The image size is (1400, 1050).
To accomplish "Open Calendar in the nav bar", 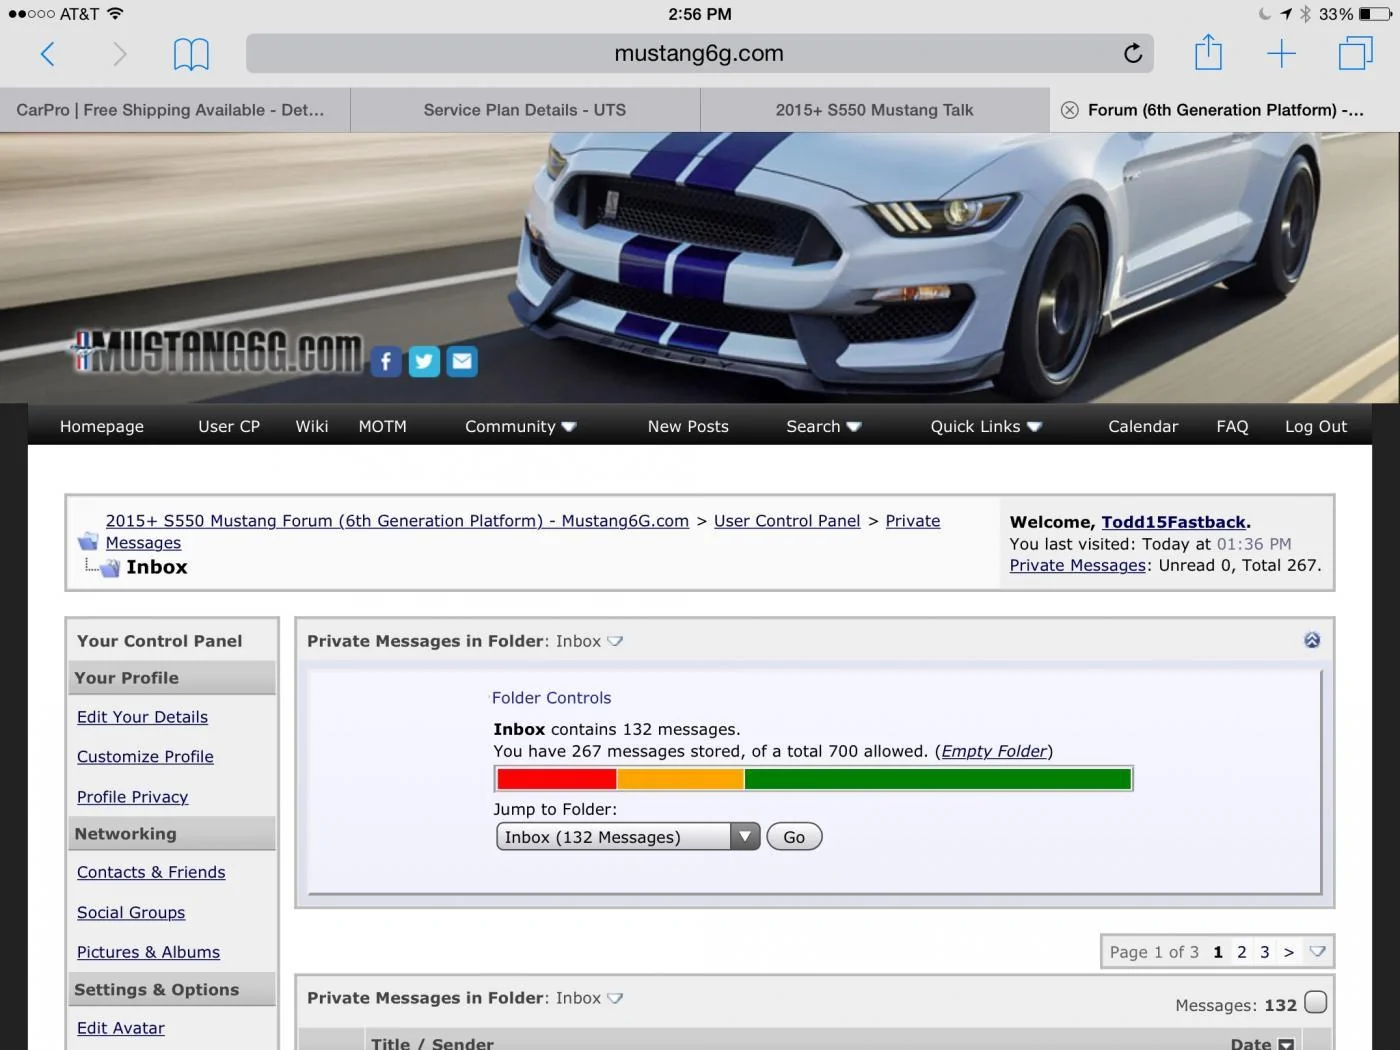I will click(x=1143, y=426).
